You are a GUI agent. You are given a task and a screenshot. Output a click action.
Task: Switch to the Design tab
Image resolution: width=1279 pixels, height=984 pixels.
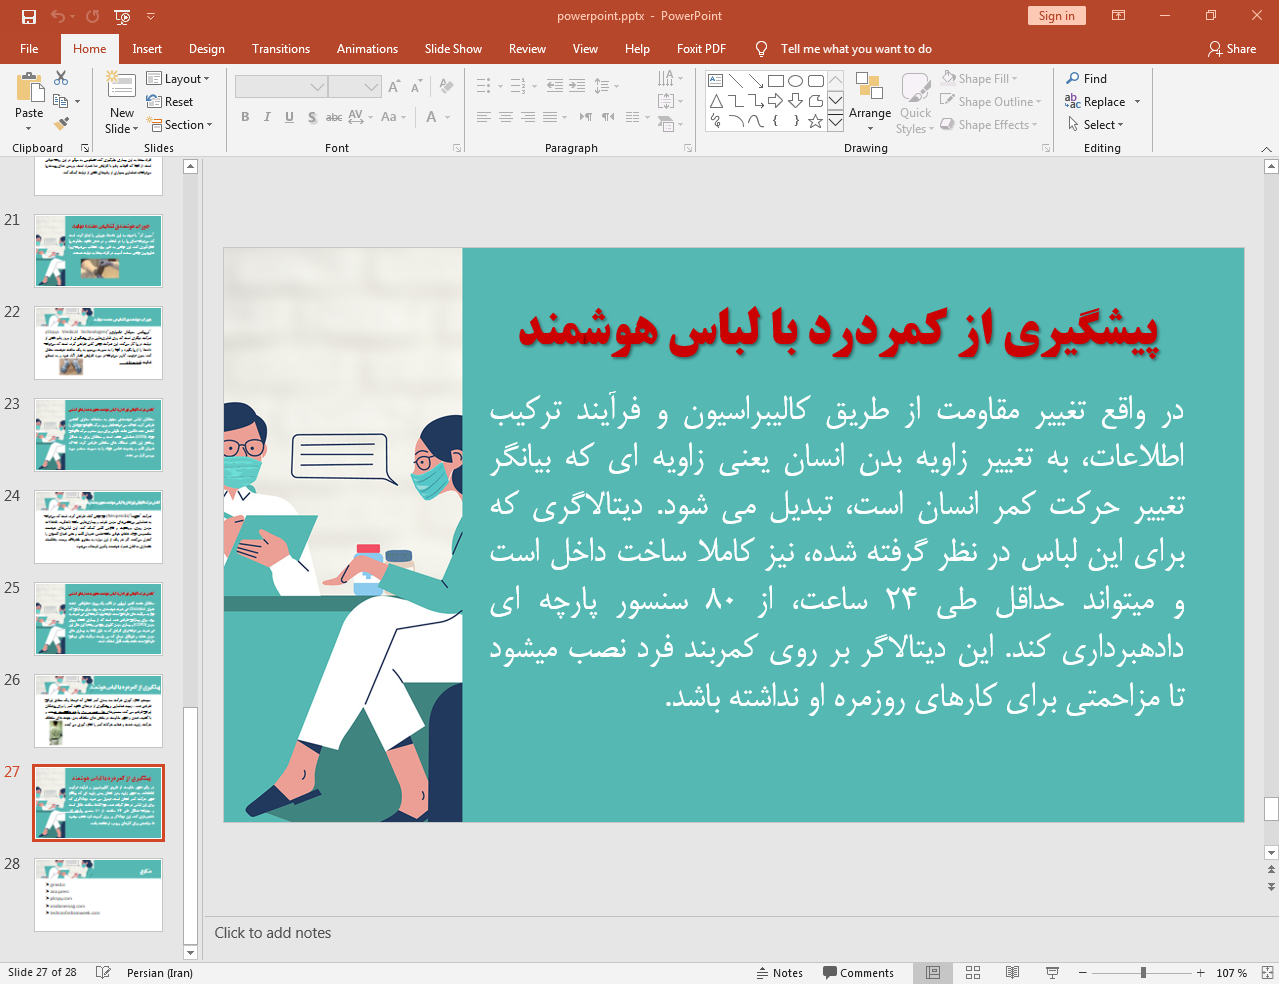[207, 49]
